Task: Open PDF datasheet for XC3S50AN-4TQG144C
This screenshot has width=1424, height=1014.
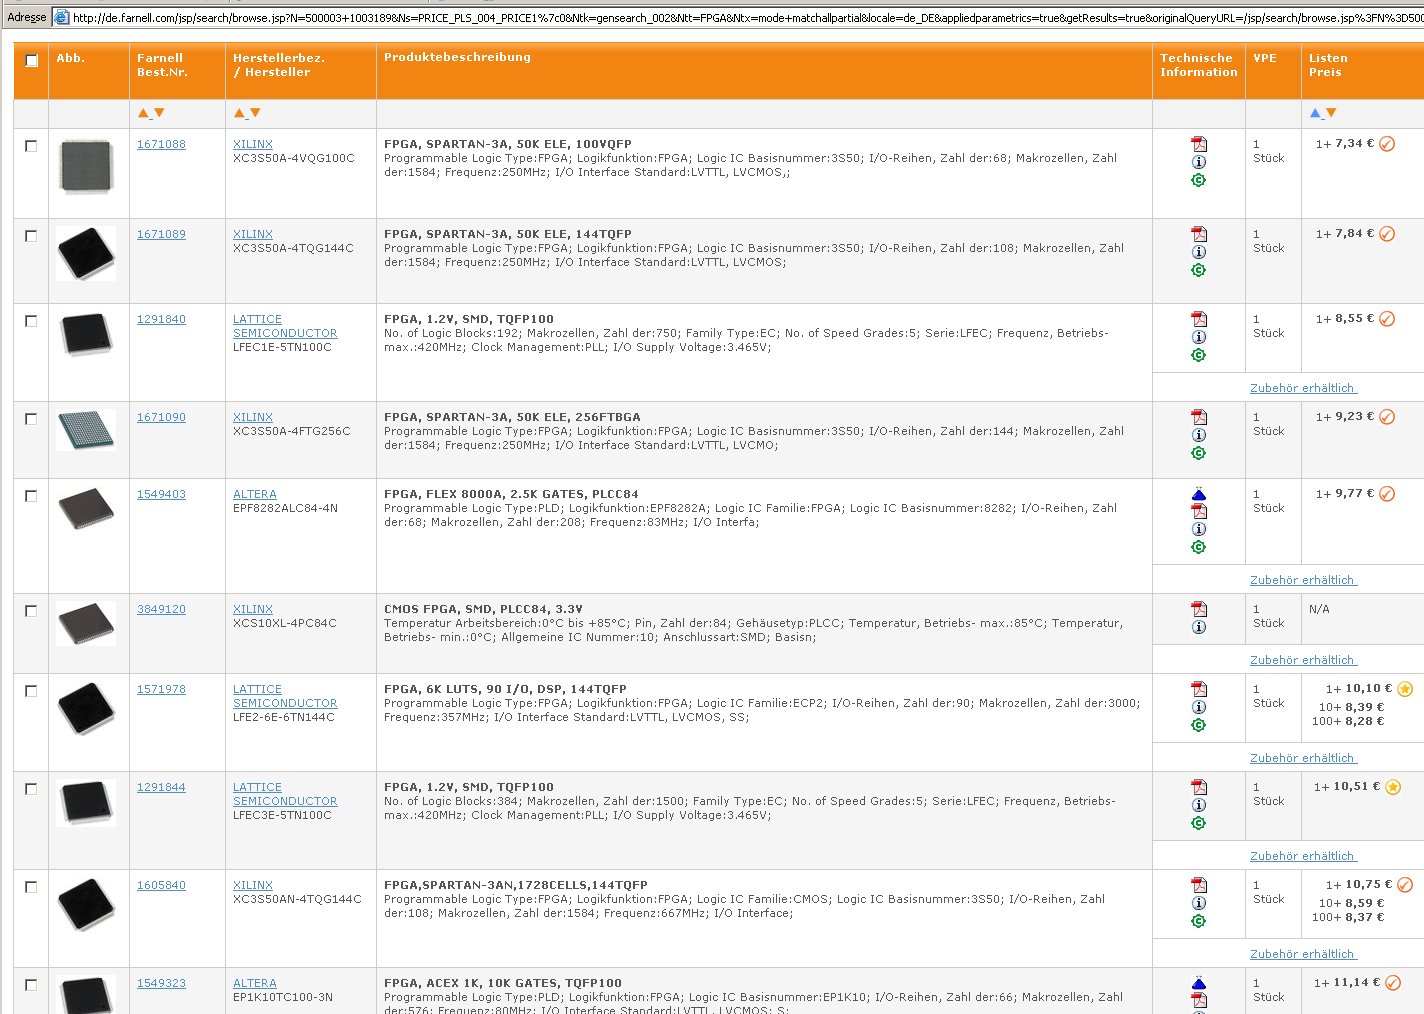Action: pos(1199,885)
